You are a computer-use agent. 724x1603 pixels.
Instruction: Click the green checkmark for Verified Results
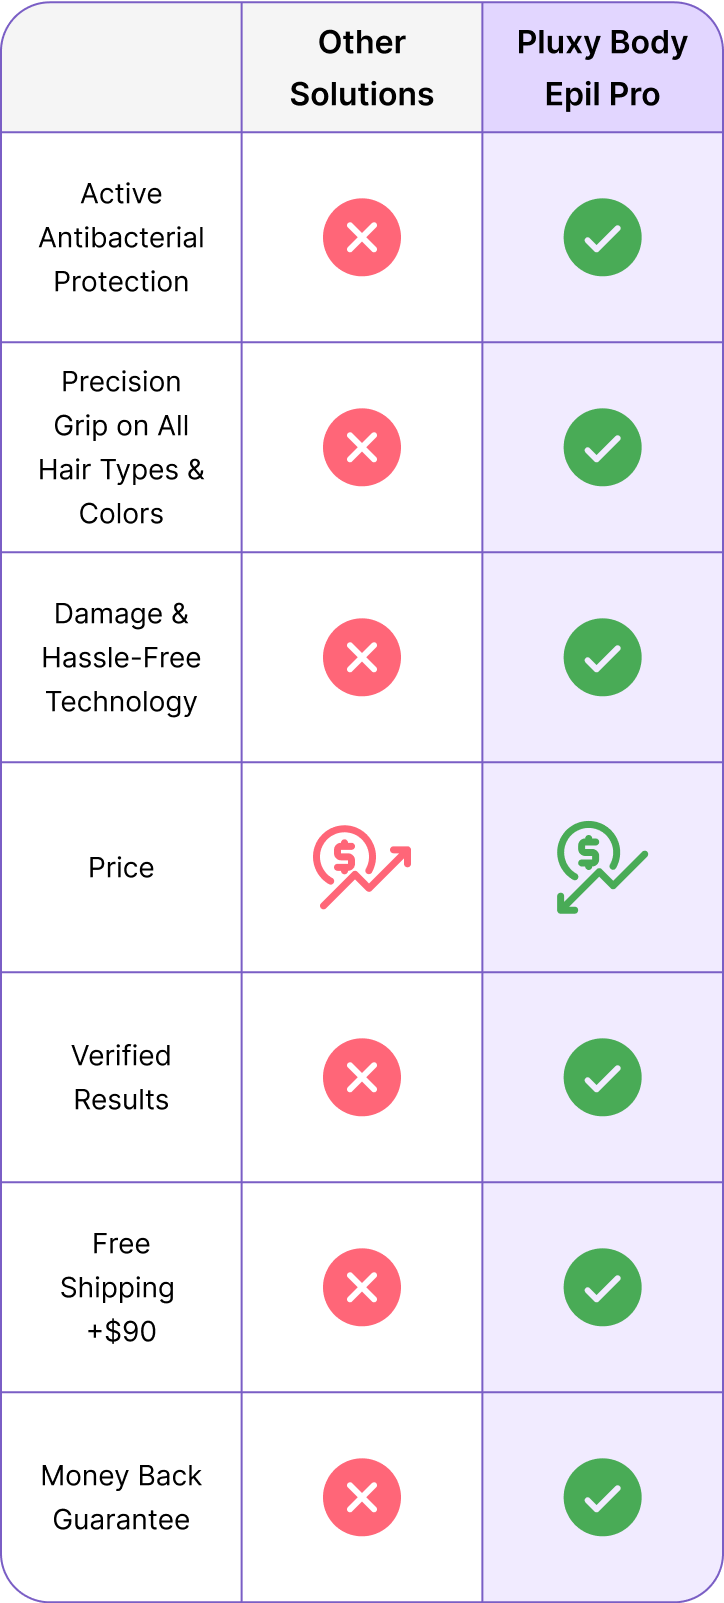click(x=602, y=1078)
